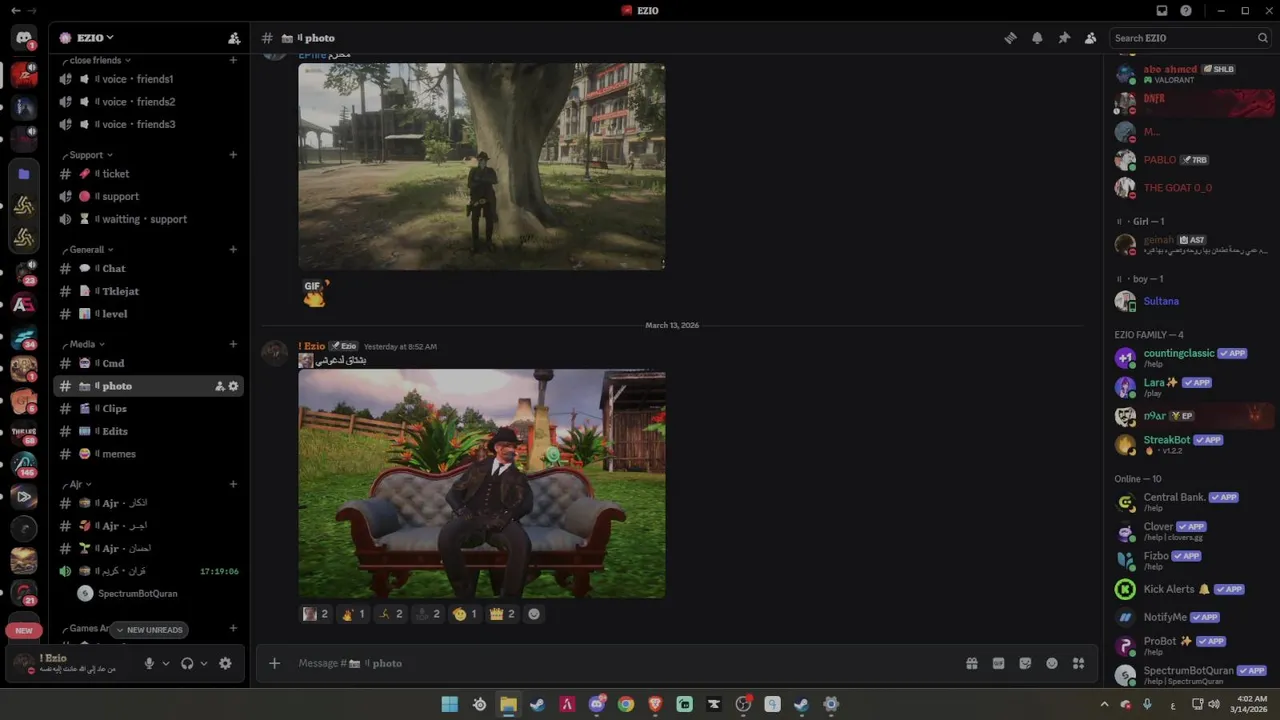The image size is (1280, 720).
Task: Collapse the Ajr category
Action: (x=77, y=484)
